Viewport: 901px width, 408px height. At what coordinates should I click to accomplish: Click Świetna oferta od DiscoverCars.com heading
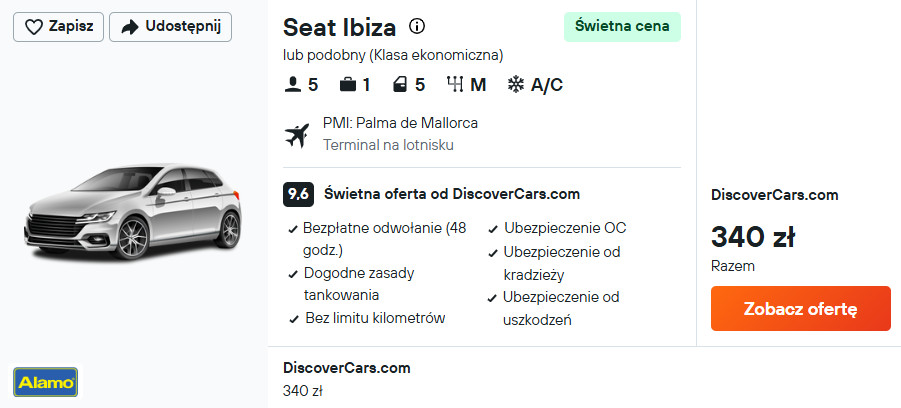pos(452,194)
